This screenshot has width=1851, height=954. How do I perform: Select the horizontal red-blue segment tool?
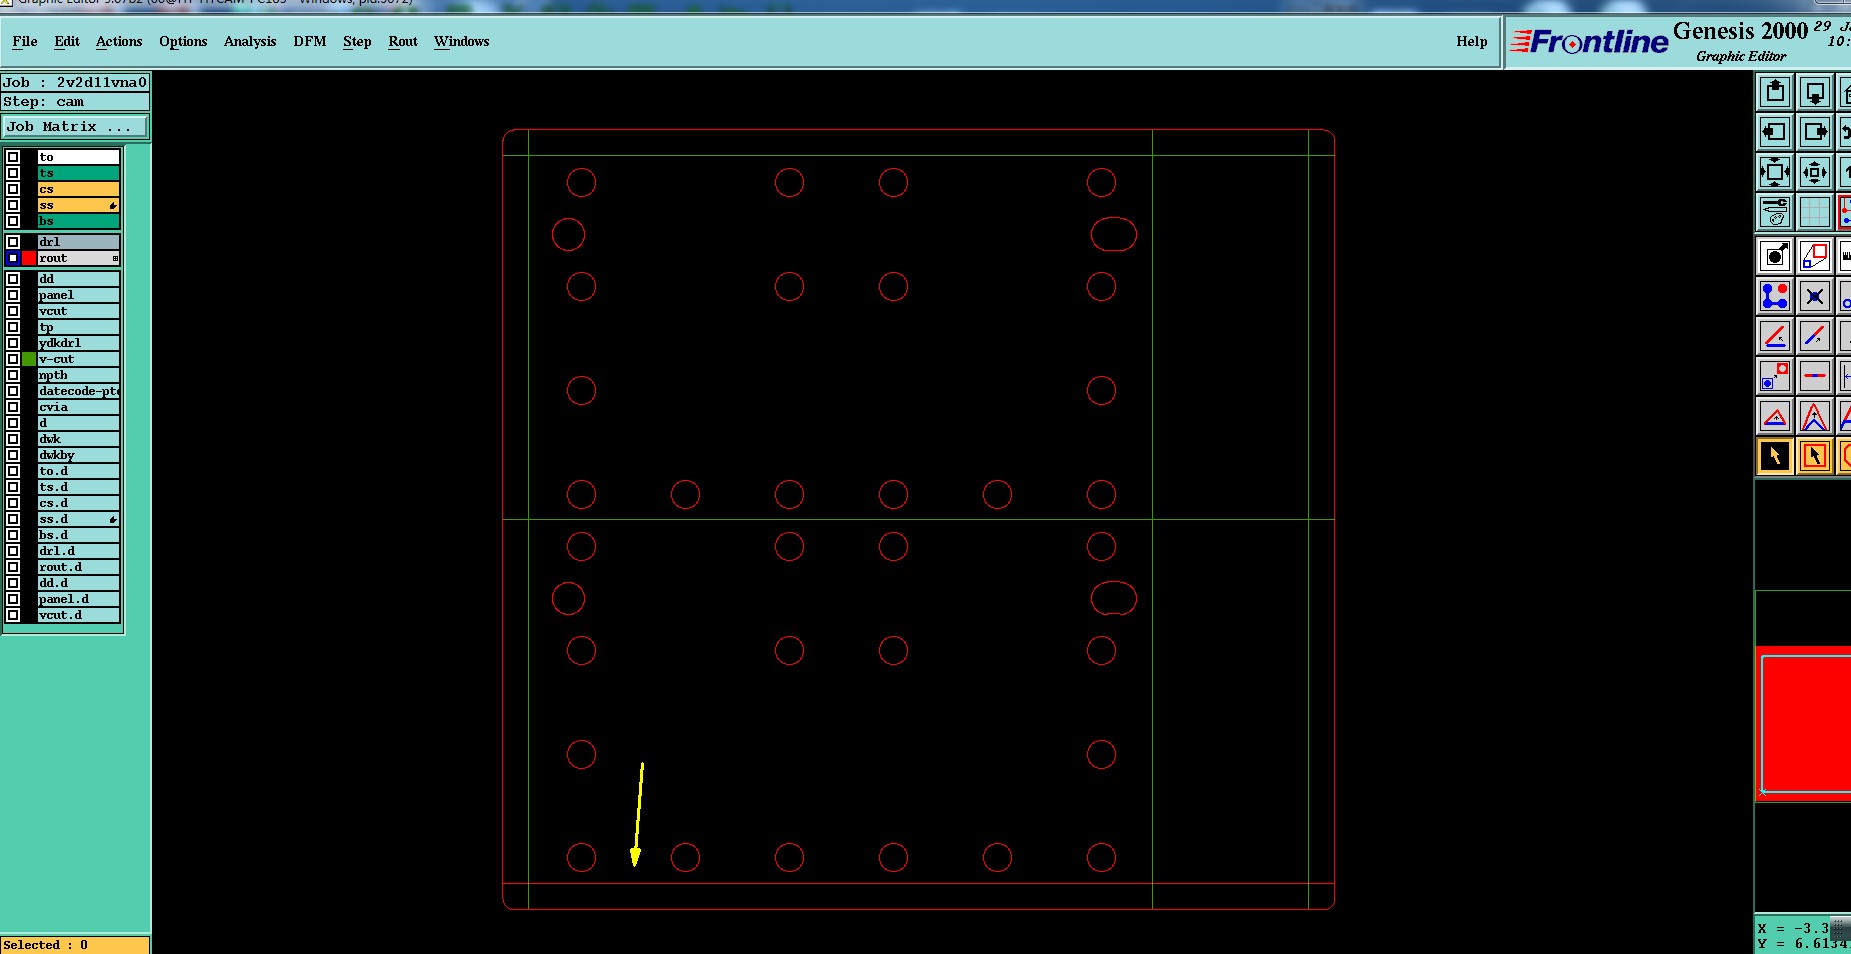tap(1815, 376)
